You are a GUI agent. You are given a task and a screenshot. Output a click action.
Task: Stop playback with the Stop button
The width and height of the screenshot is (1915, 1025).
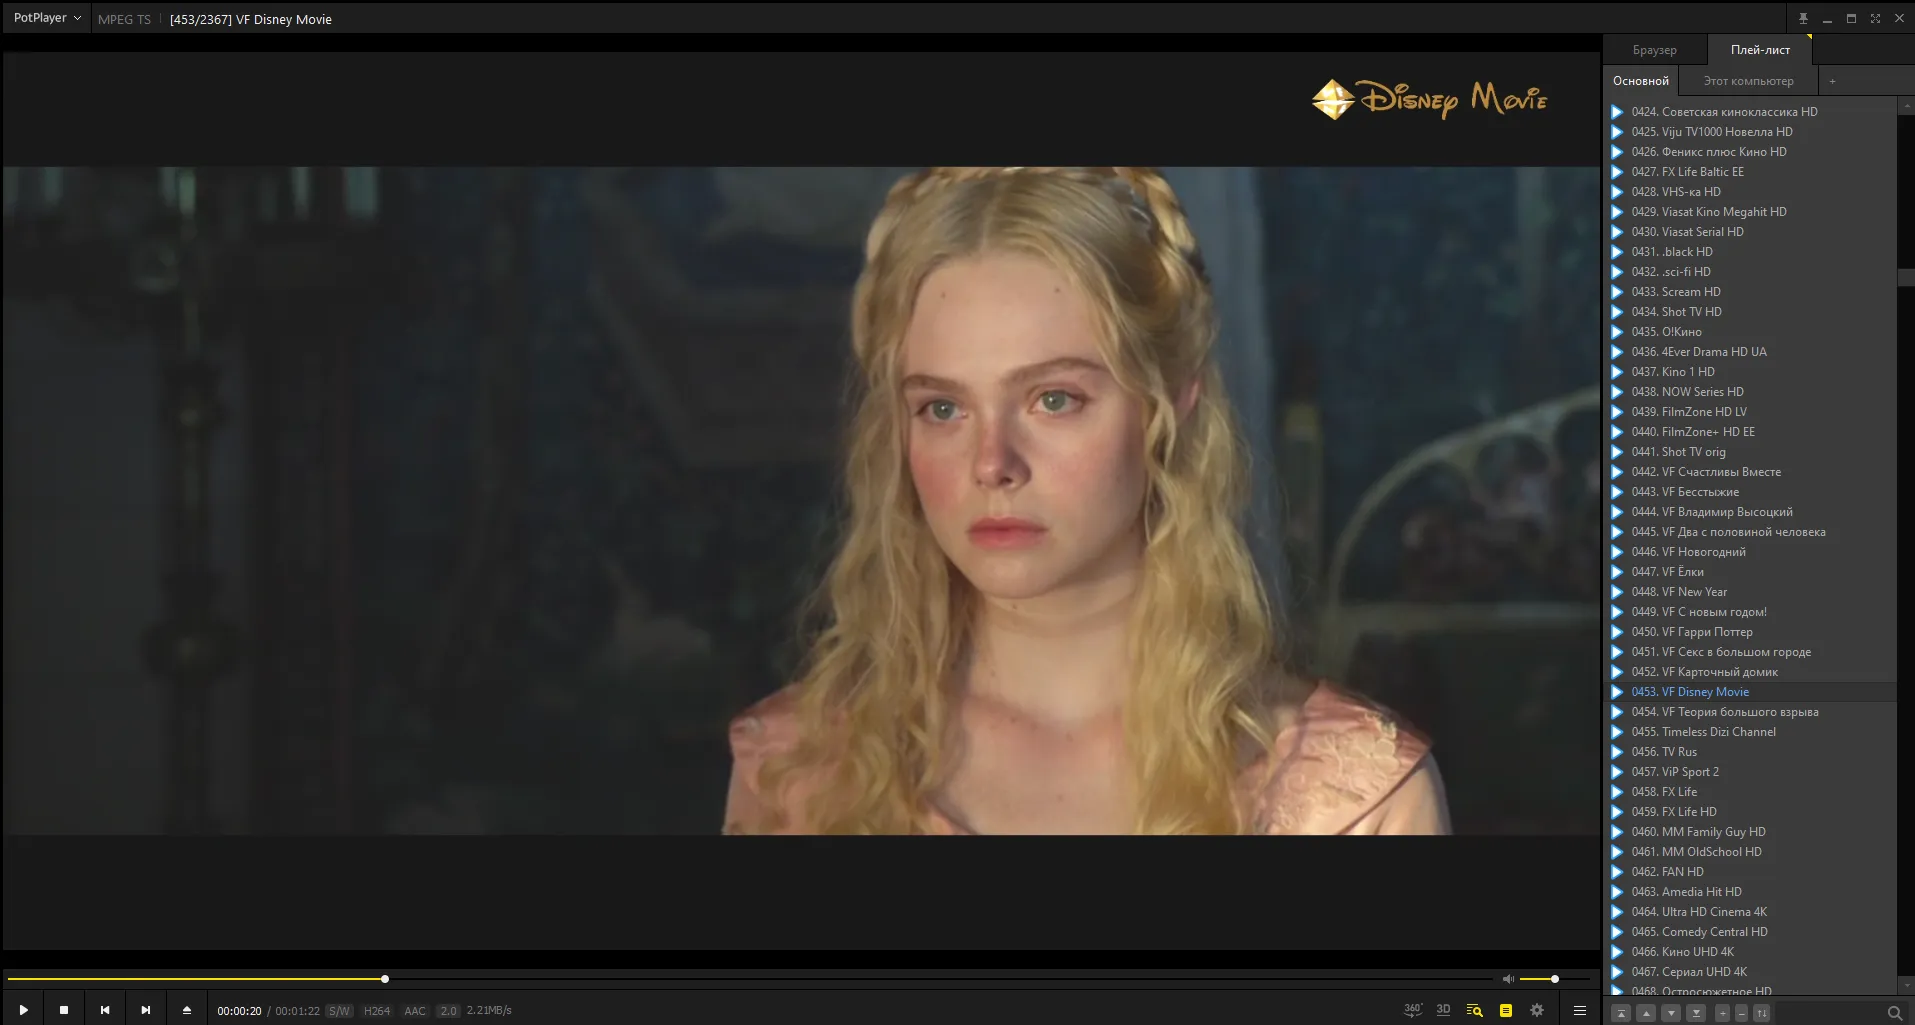click(64, 1010)
